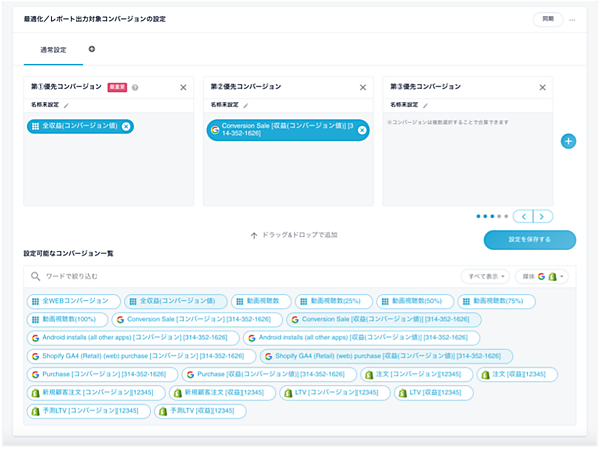
Task: Close the 第3優先コンバージョン panel
Action: pos(543,88)
